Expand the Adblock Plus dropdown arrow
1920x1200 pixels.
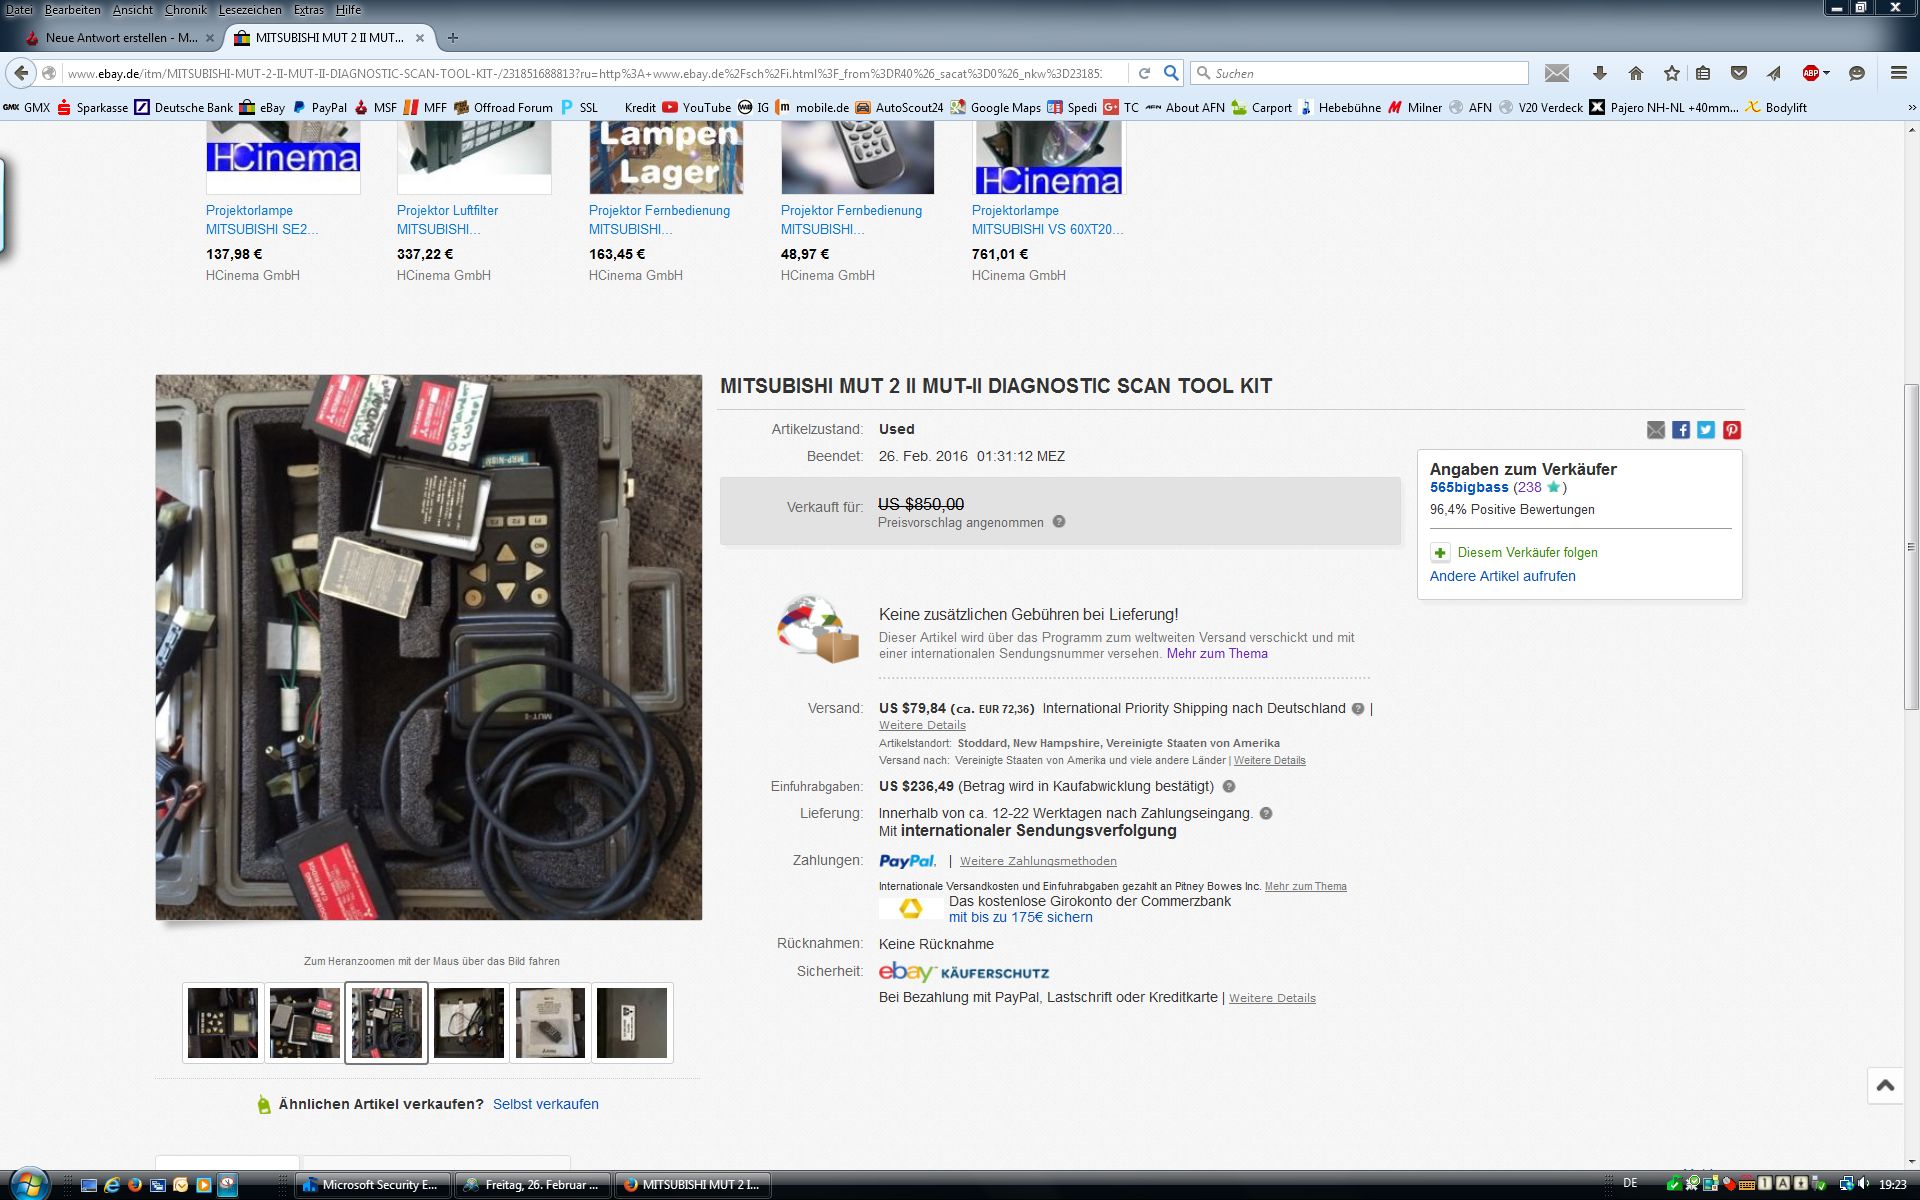[x=1827, y=73]
